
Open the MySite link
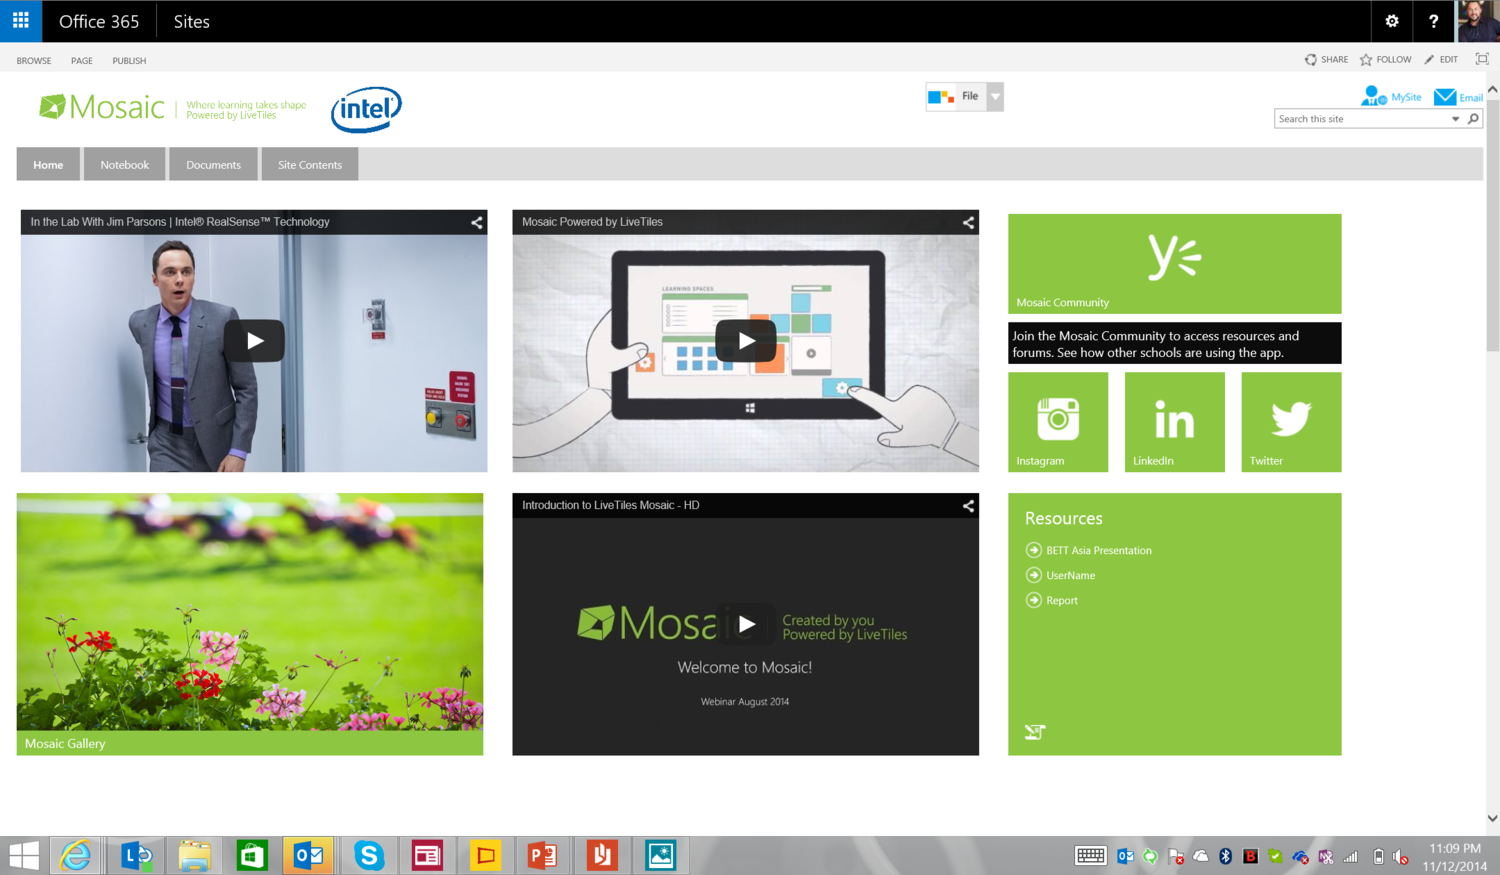point(1391,97)
